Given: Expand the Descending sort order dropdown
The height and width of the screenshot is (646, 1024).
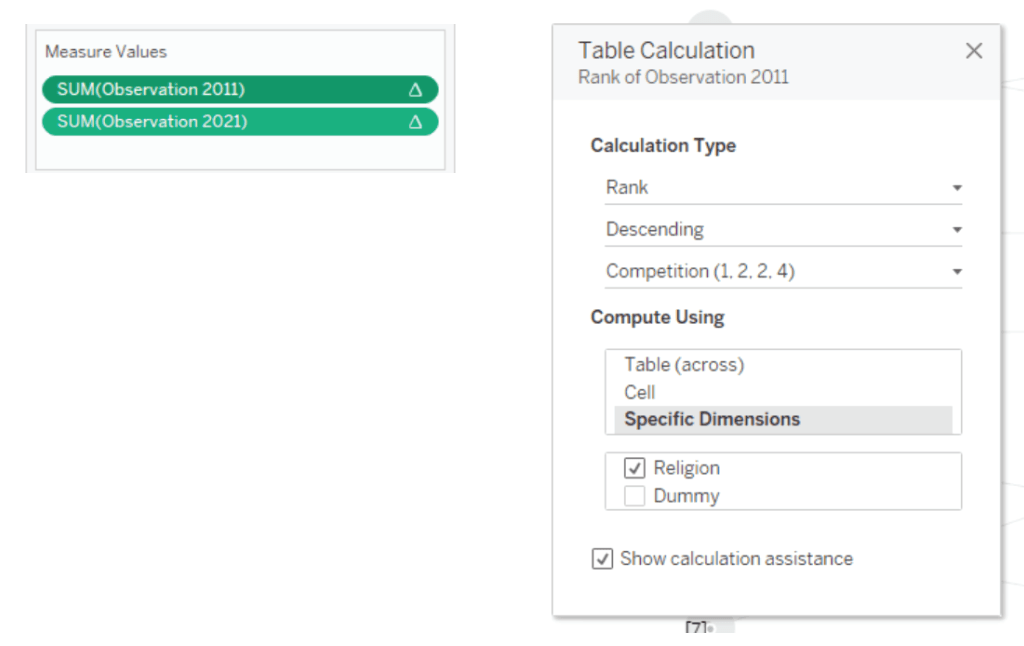Looking at the screenshot, I should pos(782,230).
